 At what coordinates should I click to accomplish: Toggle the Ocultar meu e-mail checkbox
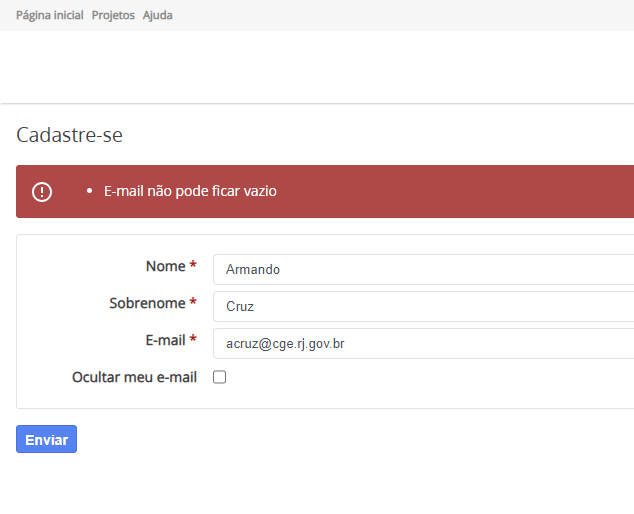pyautogui.click(x=220, y=377)
